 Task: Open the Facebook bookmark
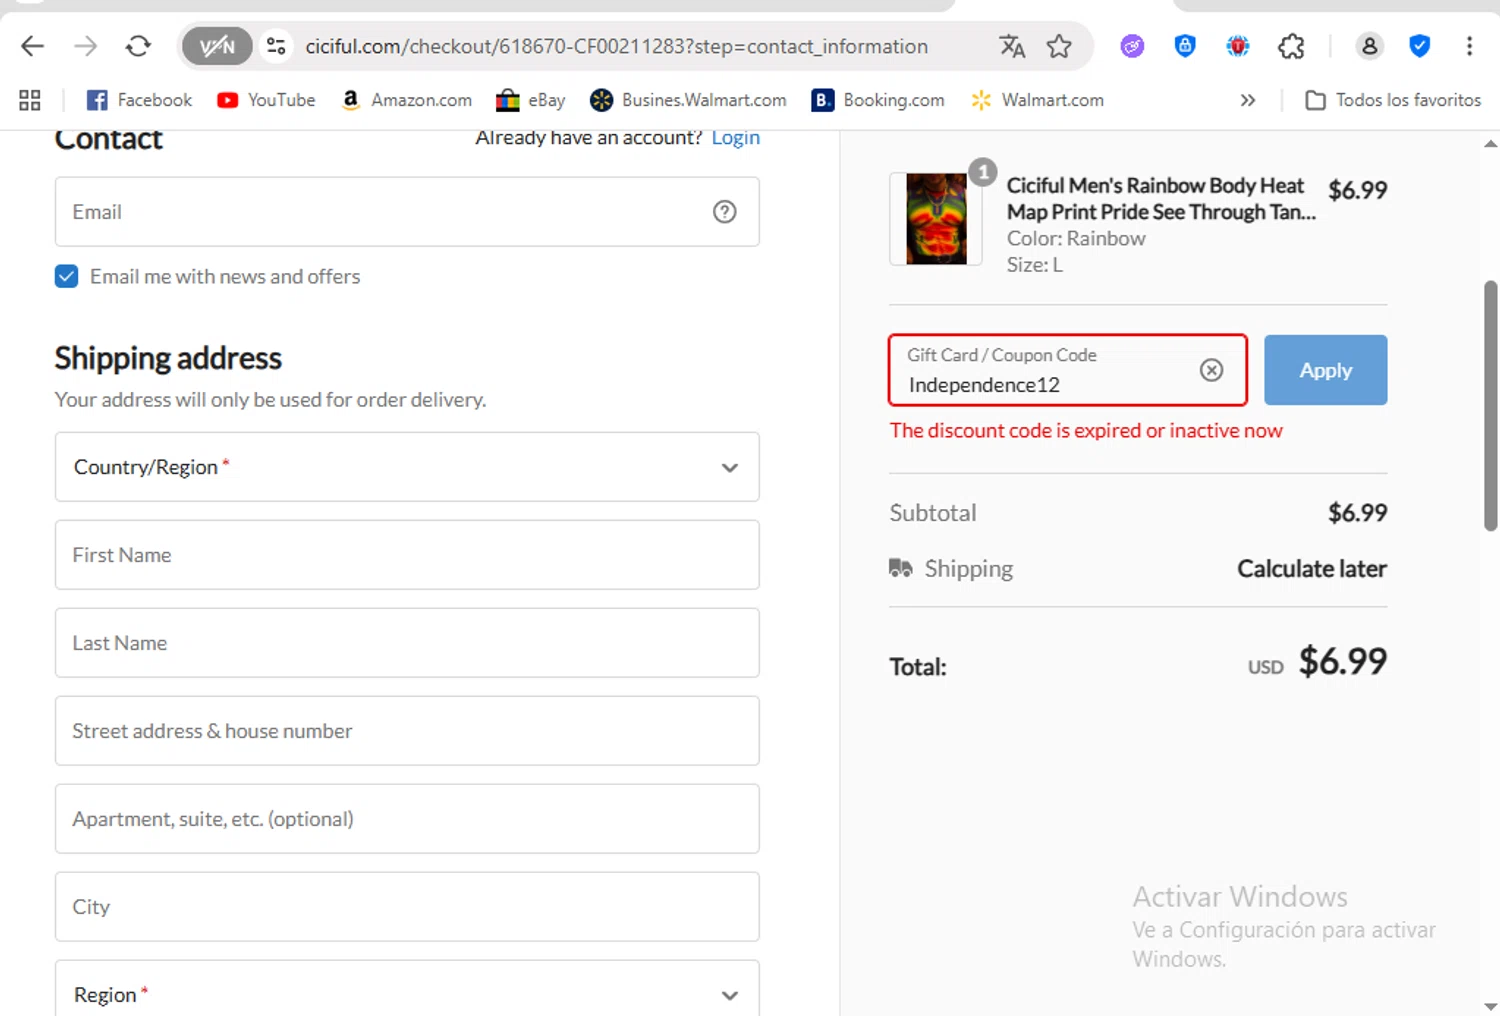(x=139, y=100)
